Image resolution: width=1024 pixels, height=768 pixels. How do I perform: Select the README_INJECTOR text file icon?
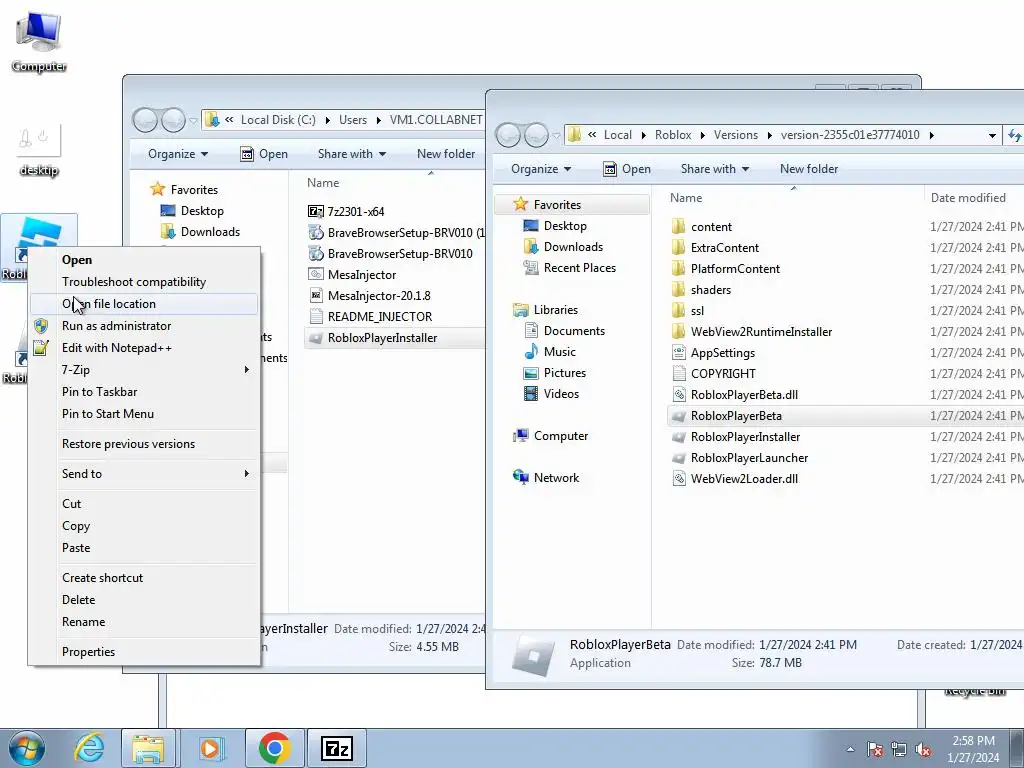coord(316,317)
